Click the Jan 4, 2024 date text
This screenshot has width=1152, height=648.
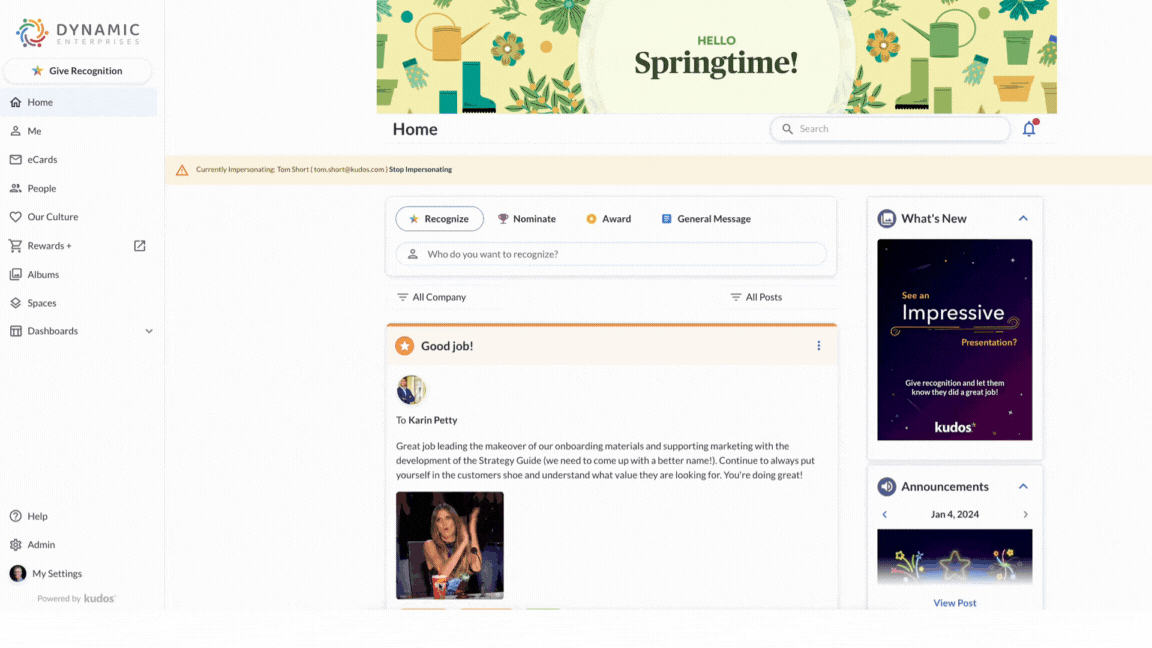[x=954, y=514]
